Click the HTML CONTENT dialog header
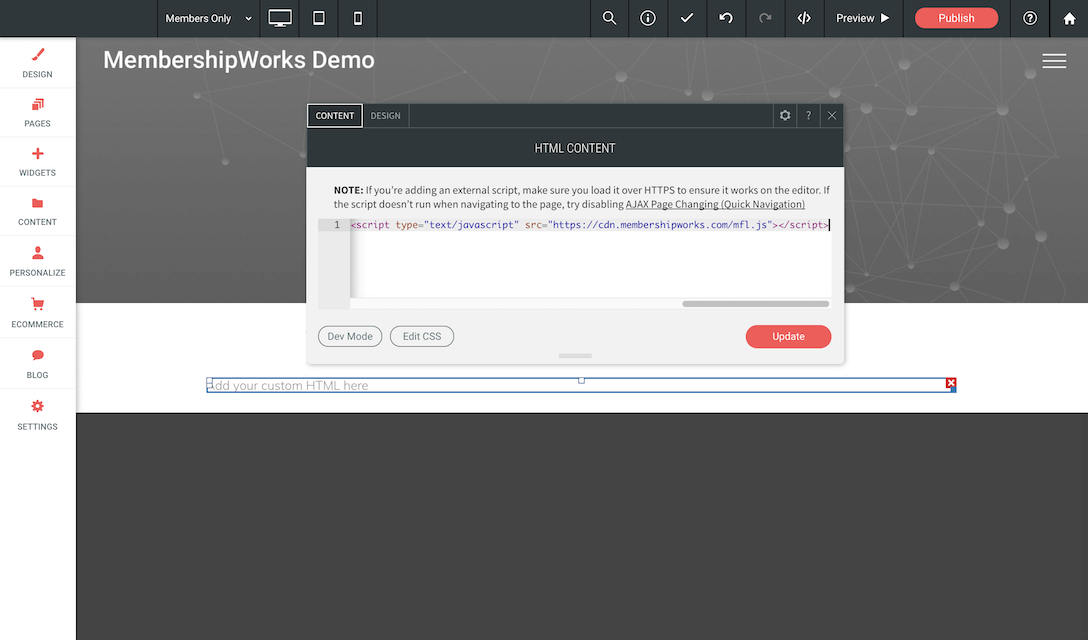The height and width of the screenshot is (640, 1088). (575, 148)
